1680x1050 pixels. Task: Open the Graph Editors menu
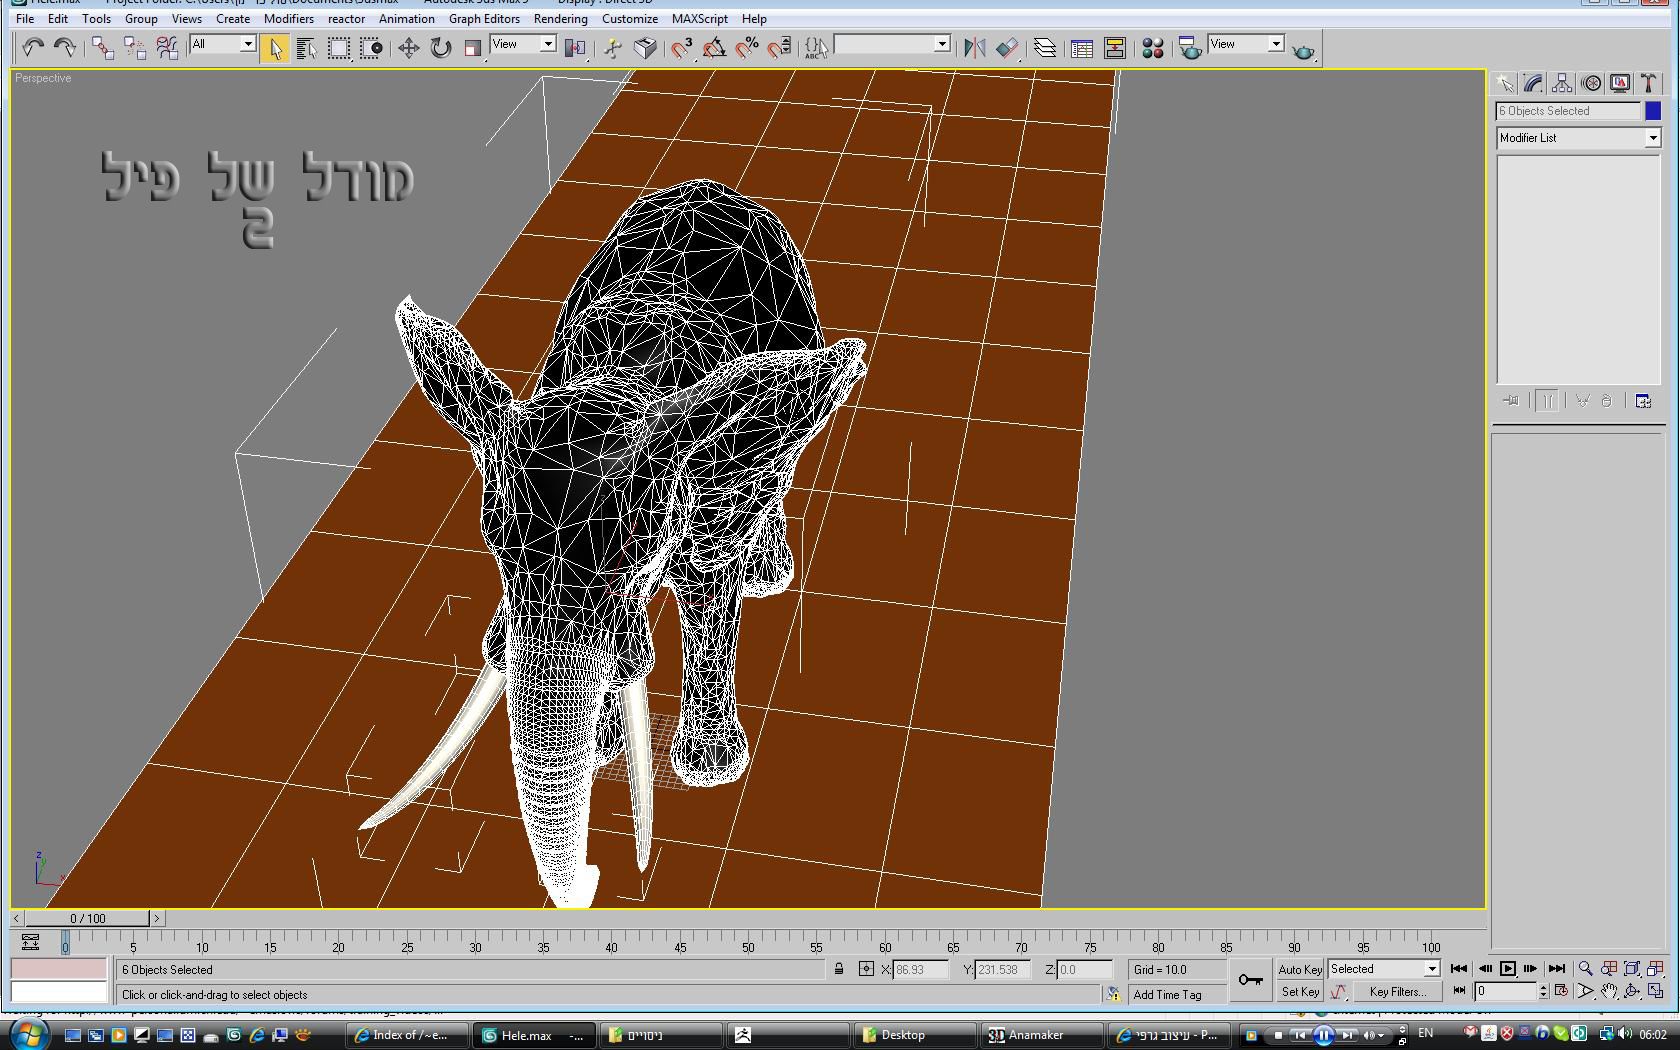(x=483, y=18)
